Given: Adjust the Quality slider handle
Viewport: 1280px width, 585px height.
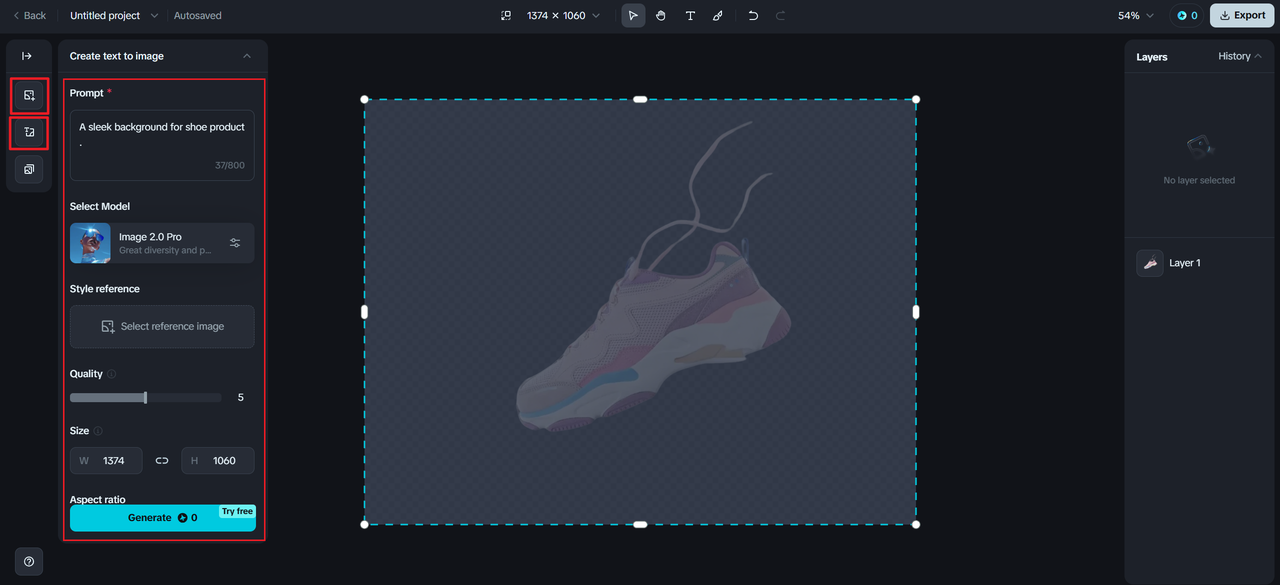Looking at the screenshot, I should (x=146, y=398).
